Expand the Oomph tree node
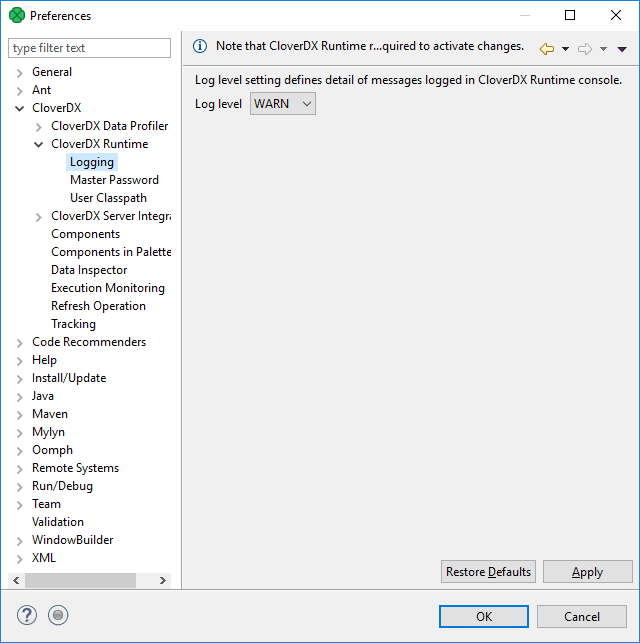The image size is (640, 643). 20,451
